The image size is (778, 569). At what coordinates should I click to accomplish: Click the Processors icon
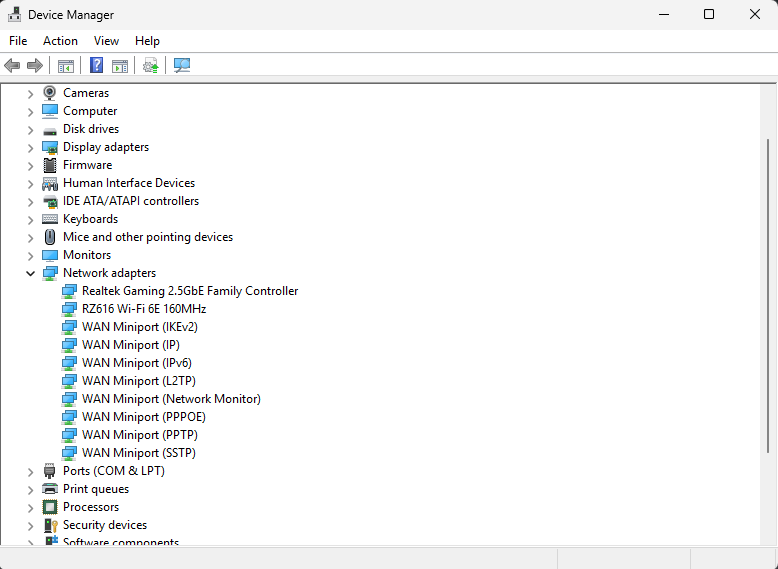50,507
